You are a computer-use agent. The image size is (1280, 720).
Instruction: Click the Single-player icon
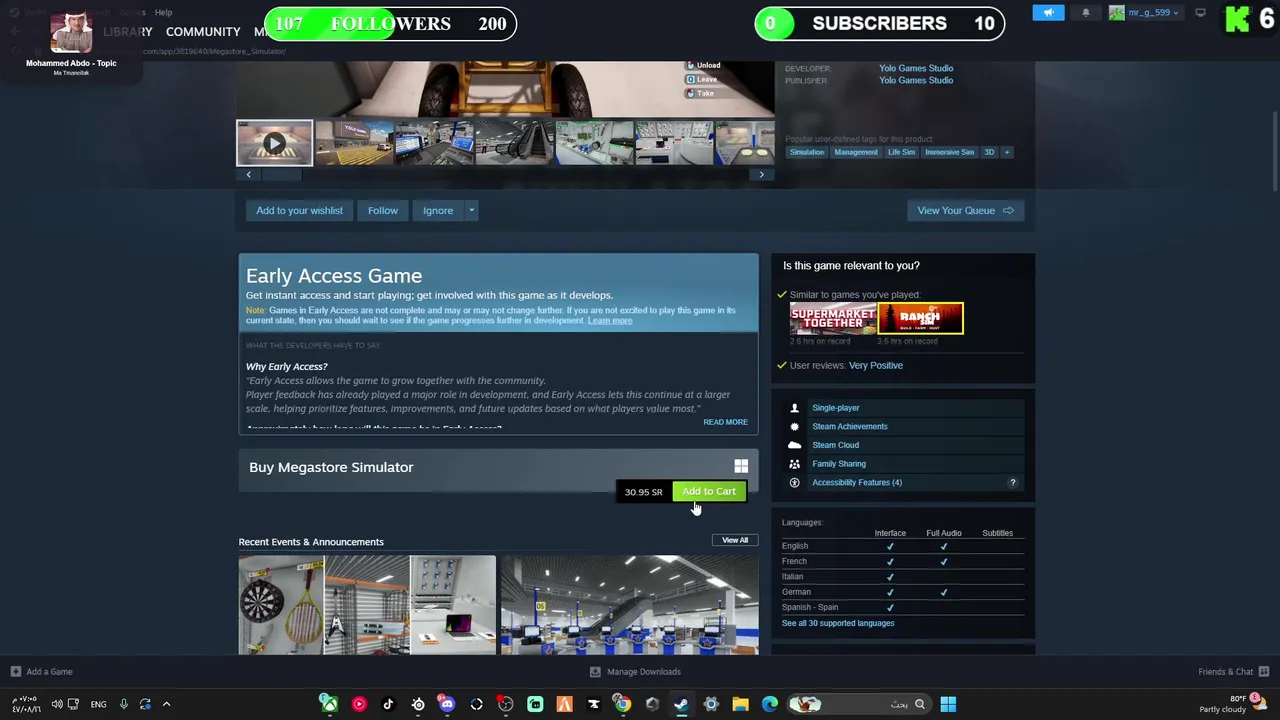pyautogui.click(x=795, y=408)
